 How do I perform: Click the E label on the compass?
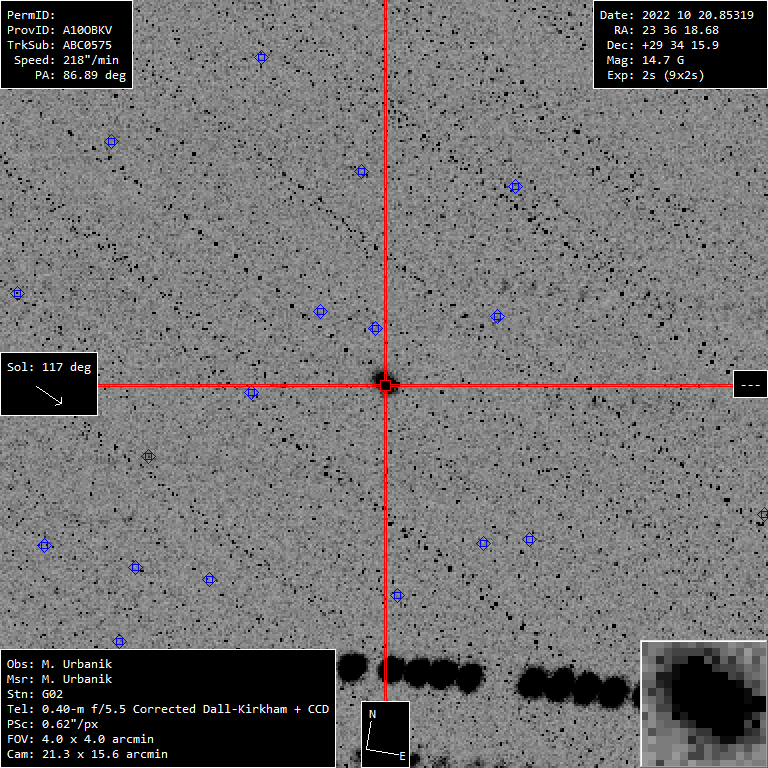click(402, 756)
